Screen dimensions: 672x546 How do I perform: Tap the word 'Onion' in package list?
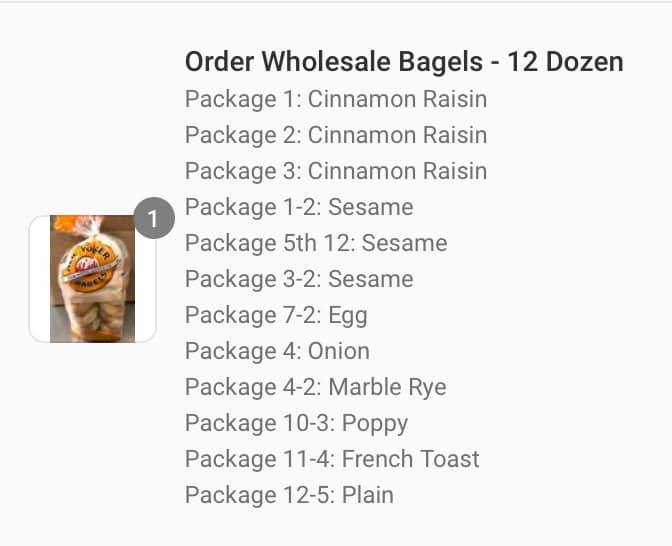339,351
